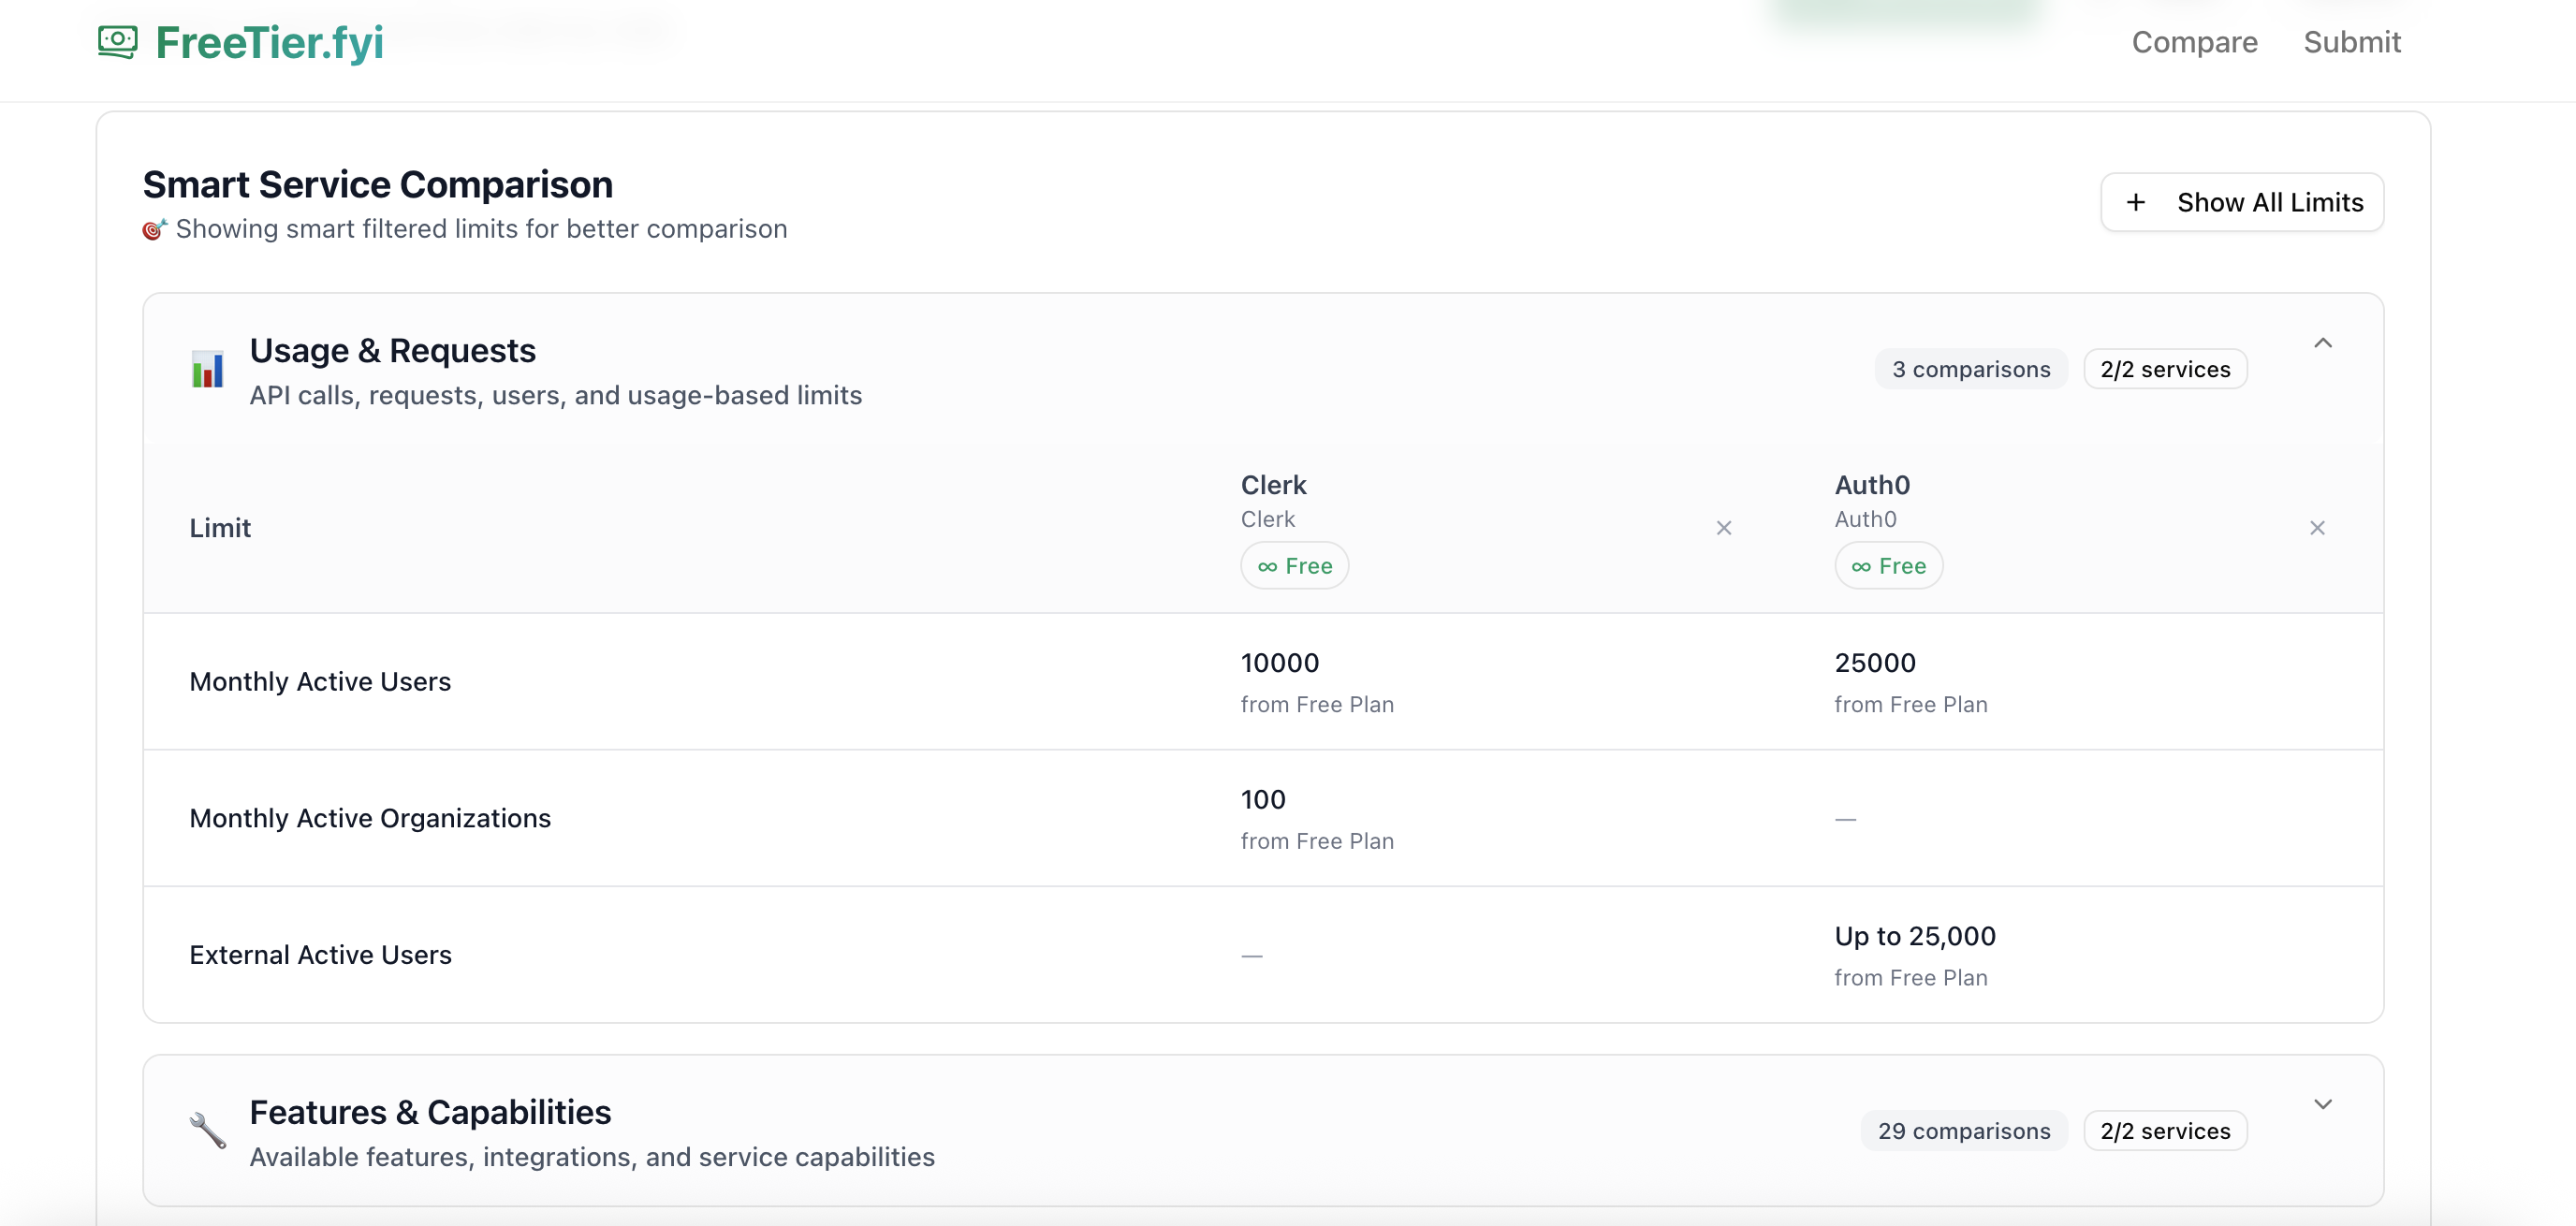Click the Auth0 column header name
The width and height of the screenshot is (2576, 1226).
1871,485
